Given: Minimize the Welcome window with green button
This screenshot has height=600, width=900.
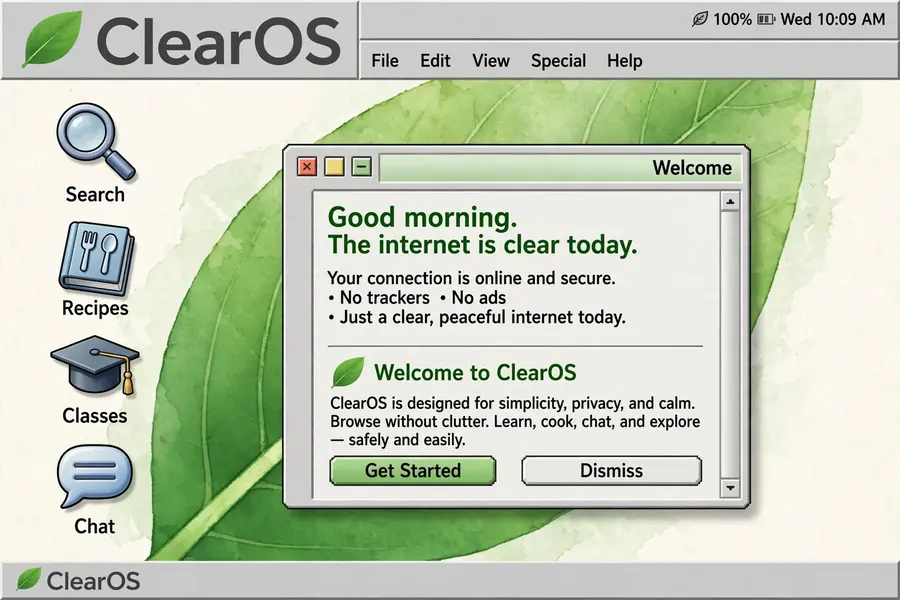Looking at the screenshot, I should point(362,167).
